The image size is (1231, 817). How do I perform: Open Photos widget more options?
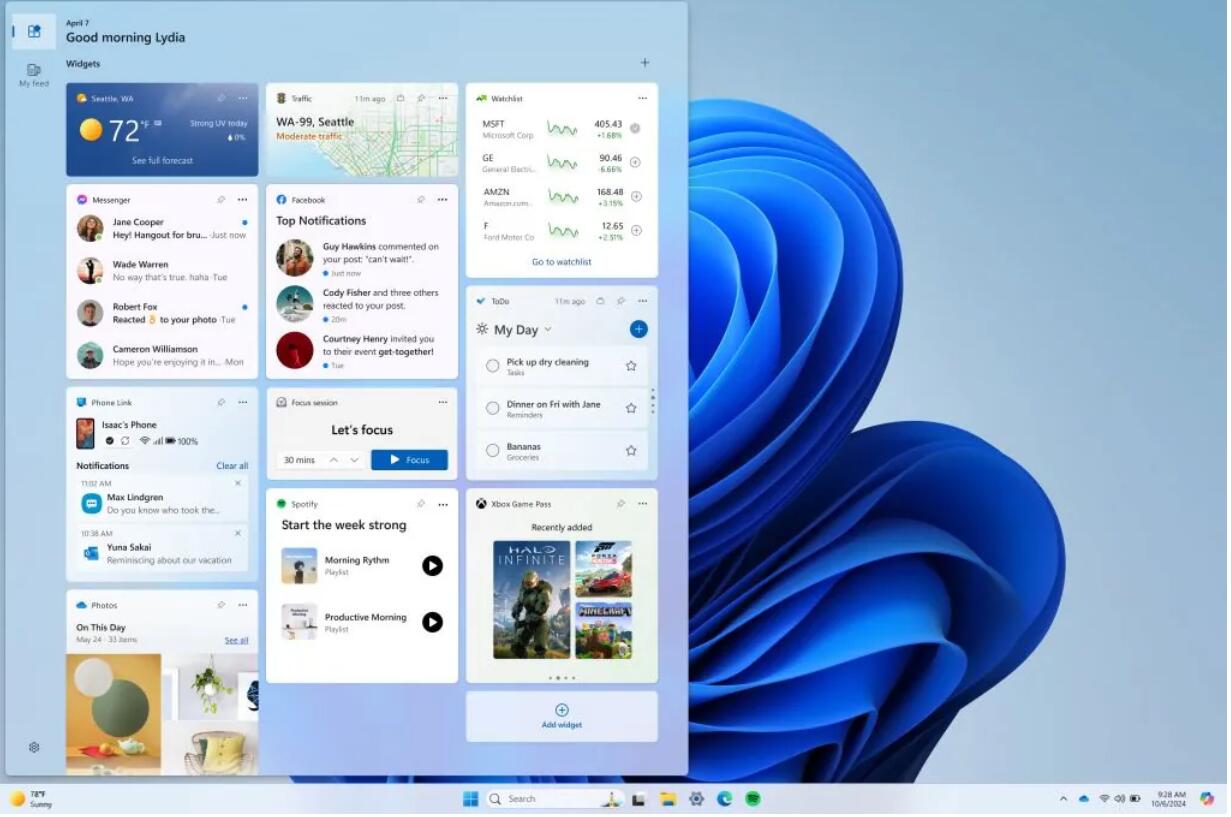[x=243, y=607]
